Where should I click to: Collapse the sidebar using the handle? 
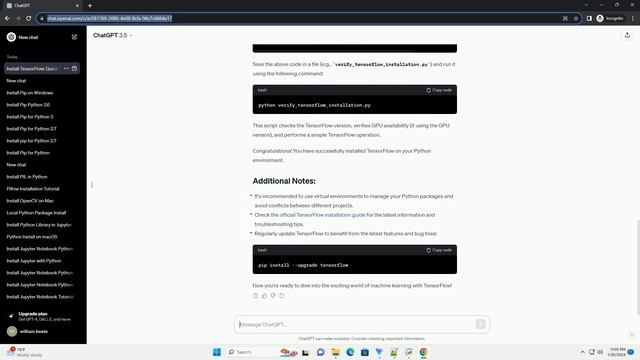coord(92,185)
